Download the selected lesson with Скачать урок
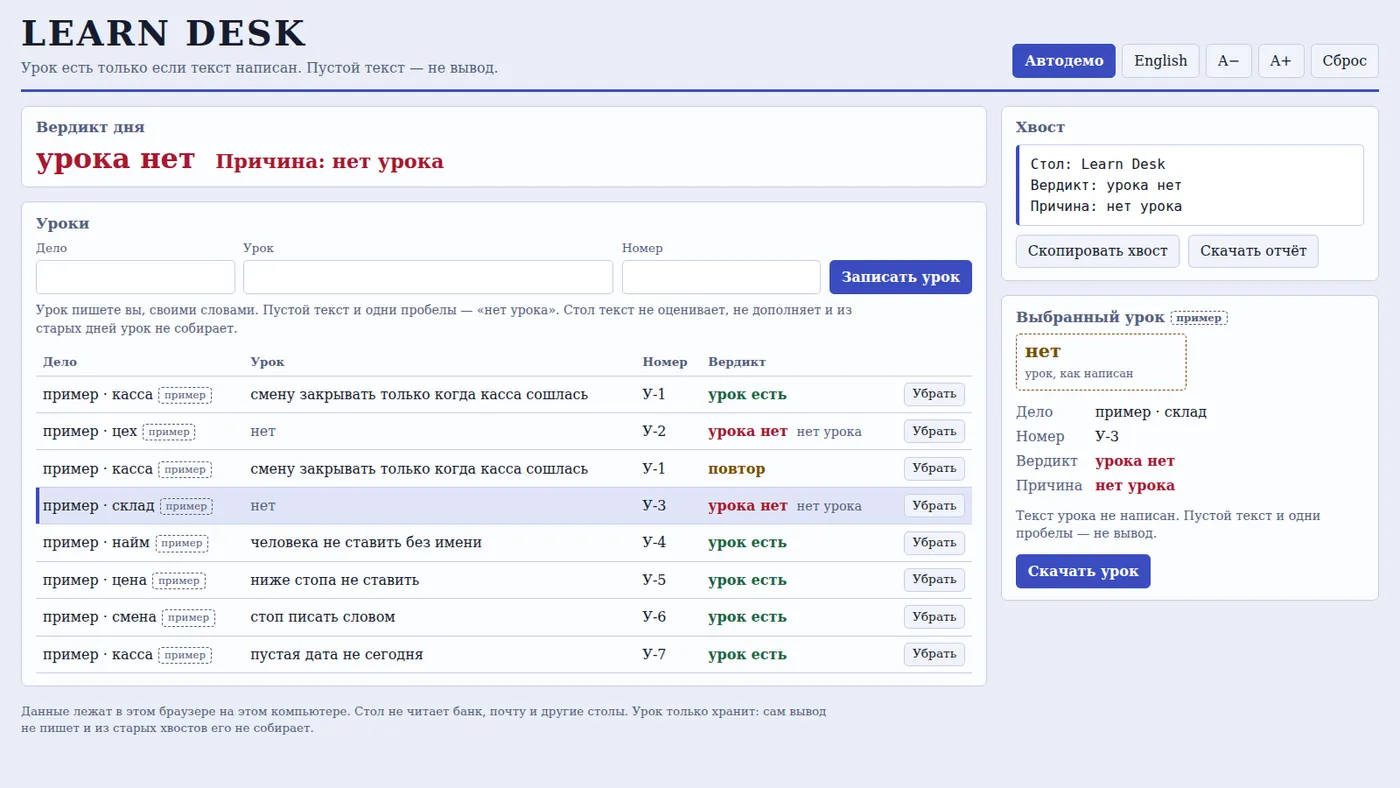Screen dimensions: 1400x788 click(1083, 572)
